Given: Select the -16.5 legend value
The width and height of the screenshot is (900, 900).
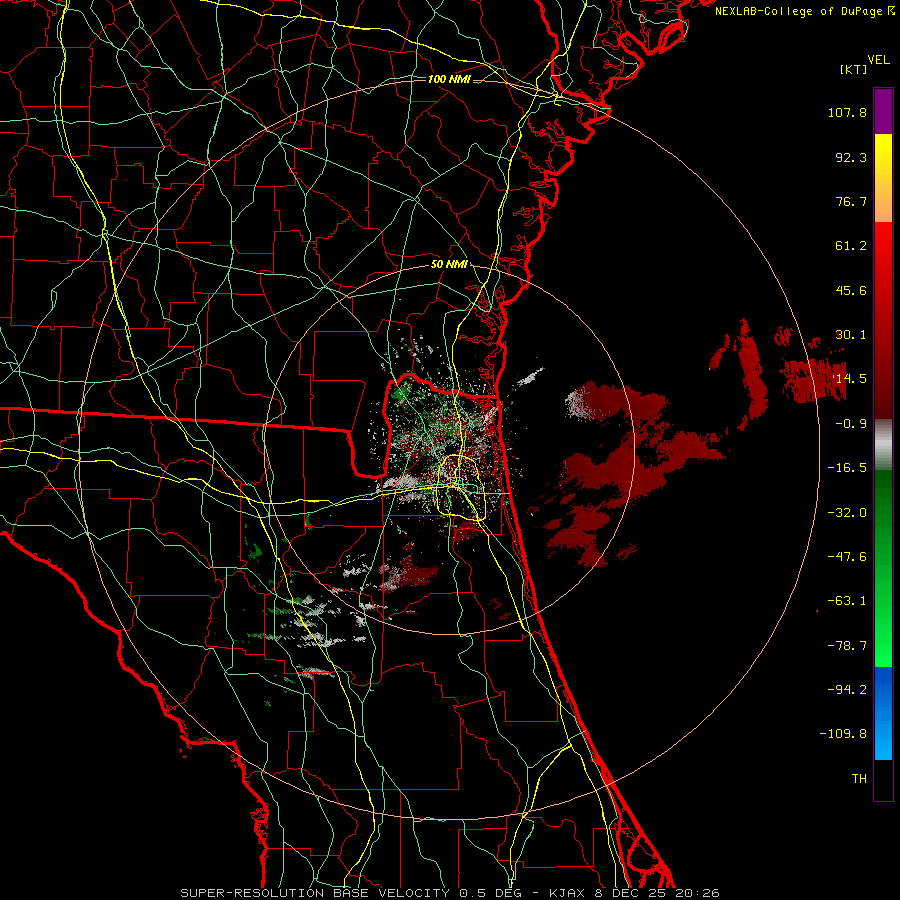Looking at the screenshot, I should click(x=847, y=468).
